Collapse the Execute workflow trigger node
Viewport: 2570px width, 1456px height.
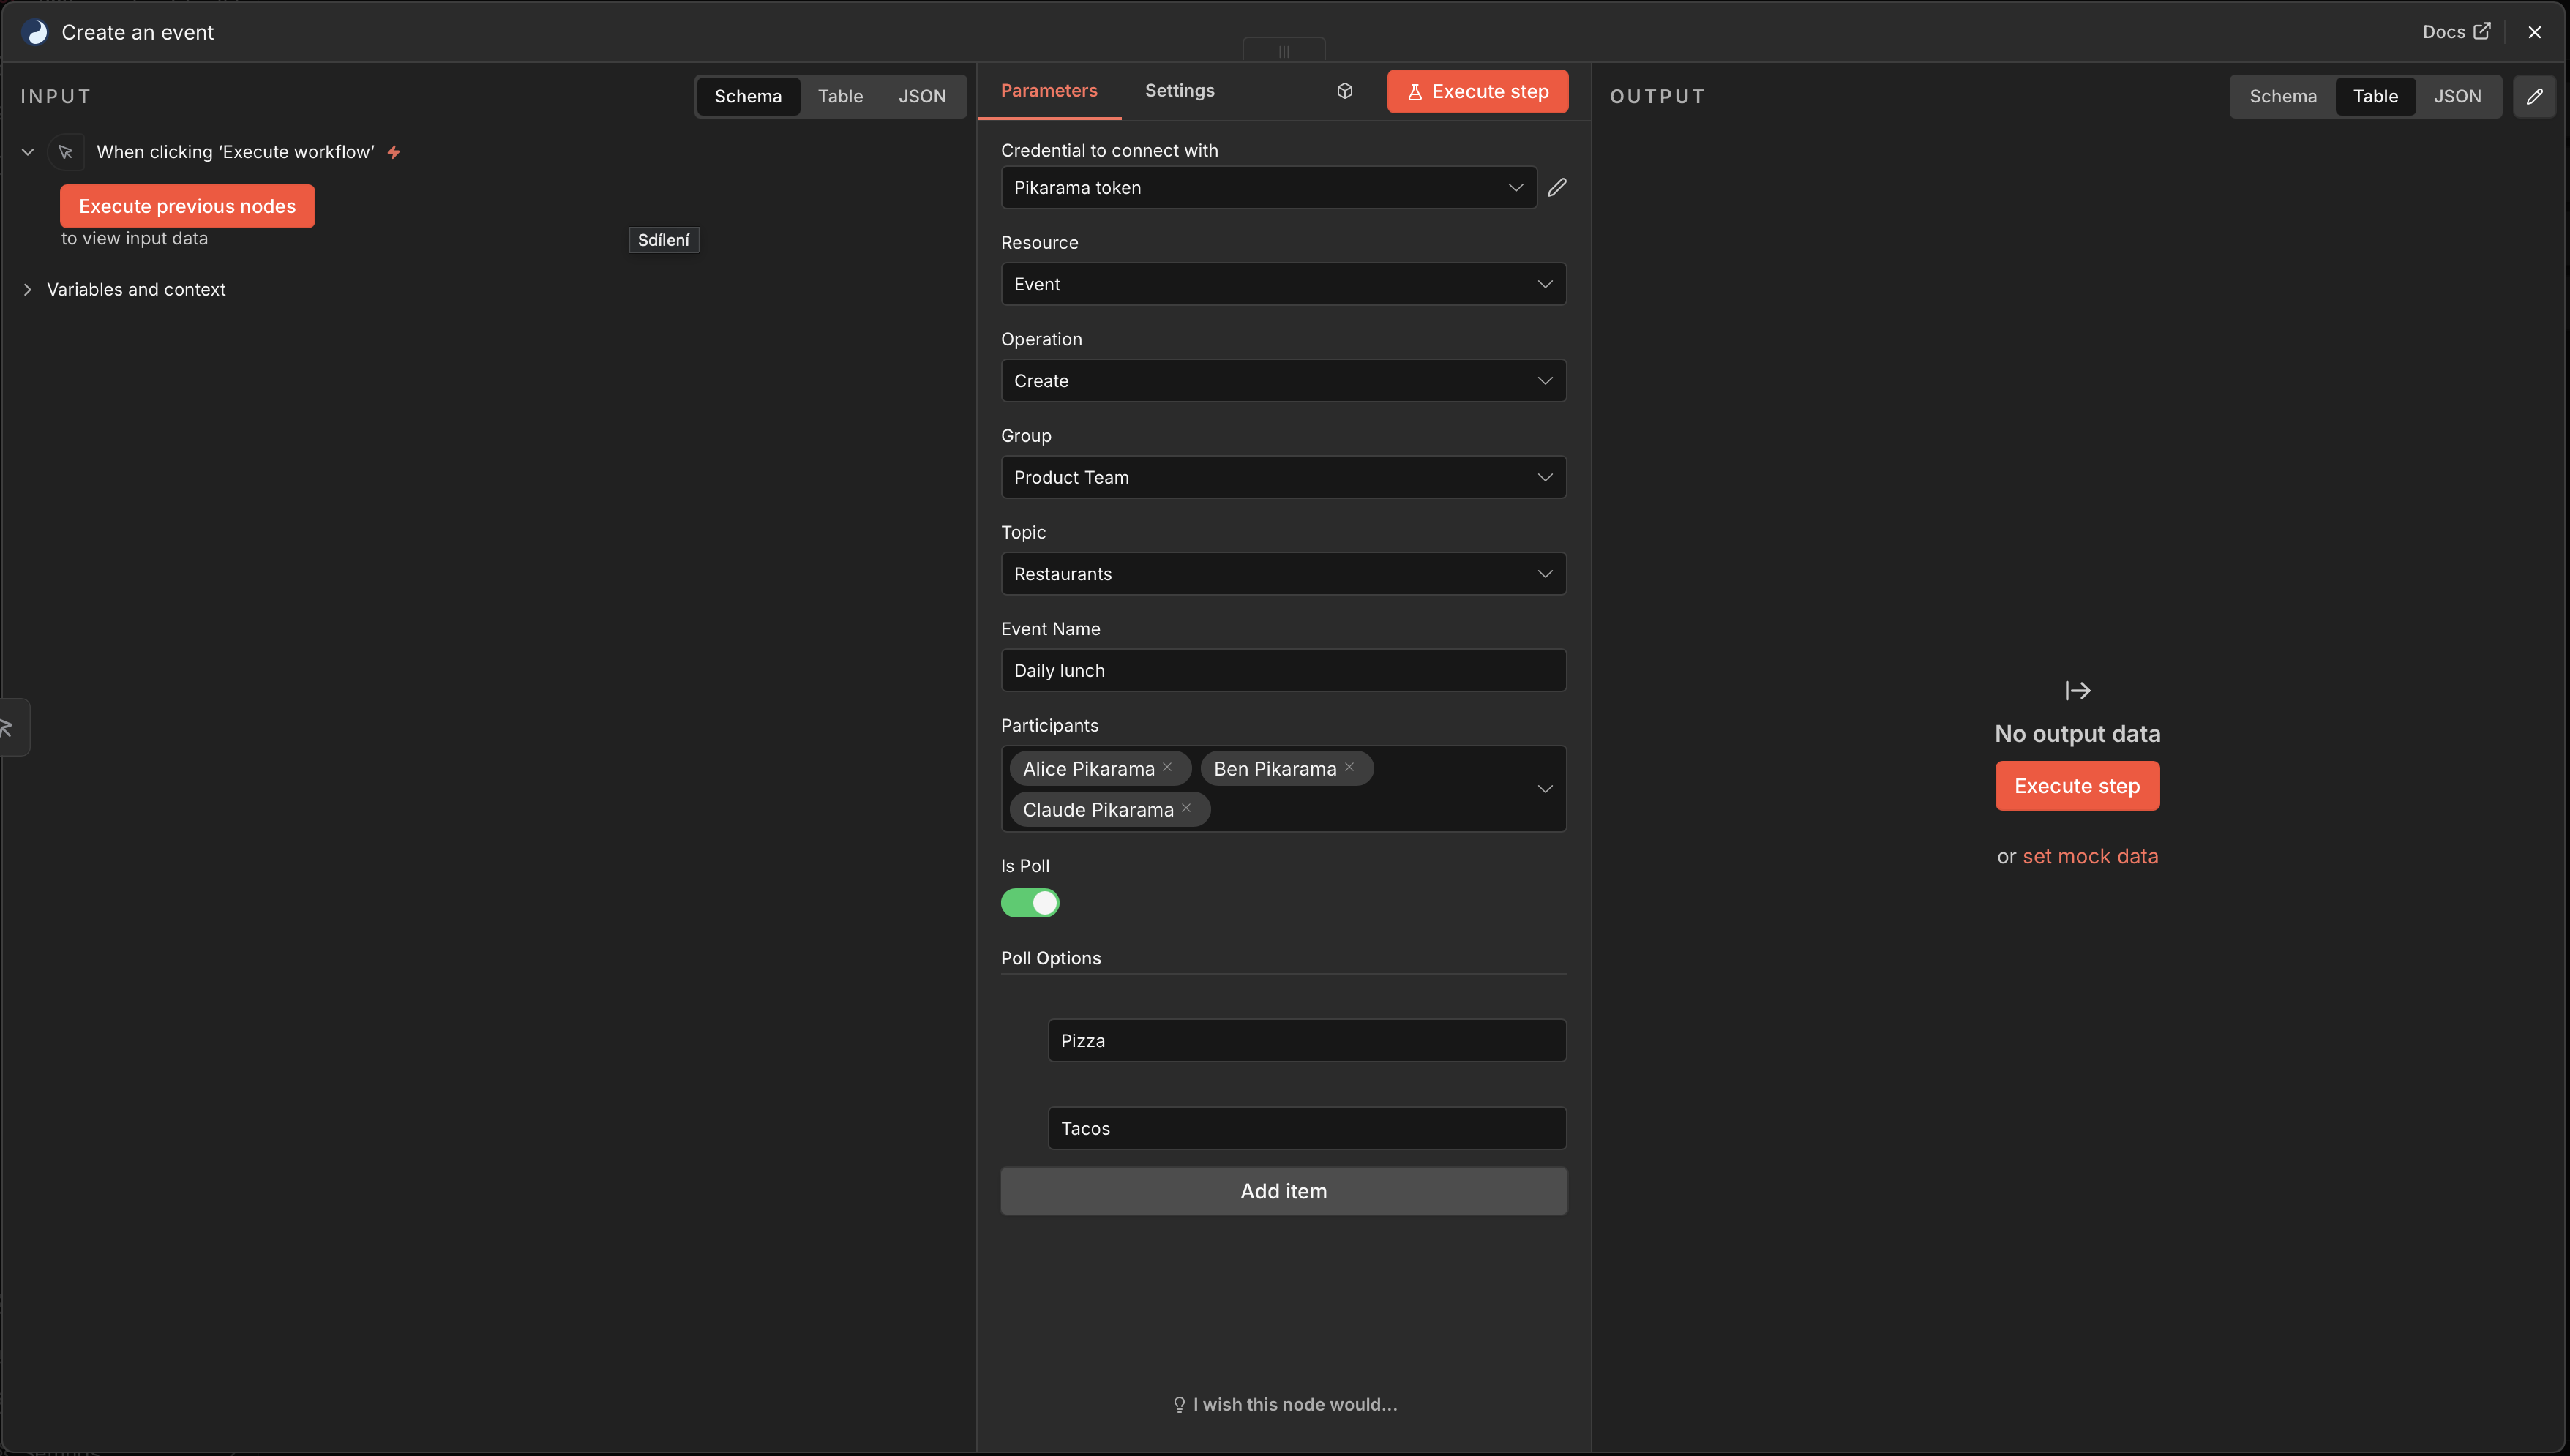[28, 152]
